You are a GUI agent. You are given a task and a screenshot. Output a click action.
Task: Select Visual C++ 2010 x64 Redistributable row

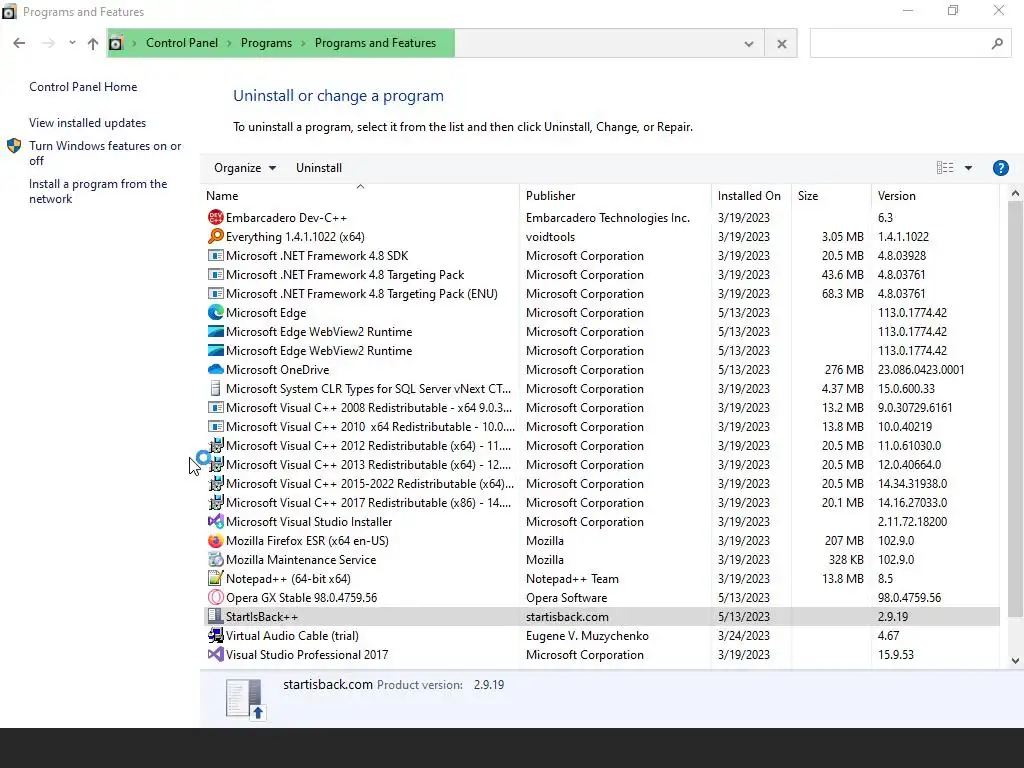601,426
